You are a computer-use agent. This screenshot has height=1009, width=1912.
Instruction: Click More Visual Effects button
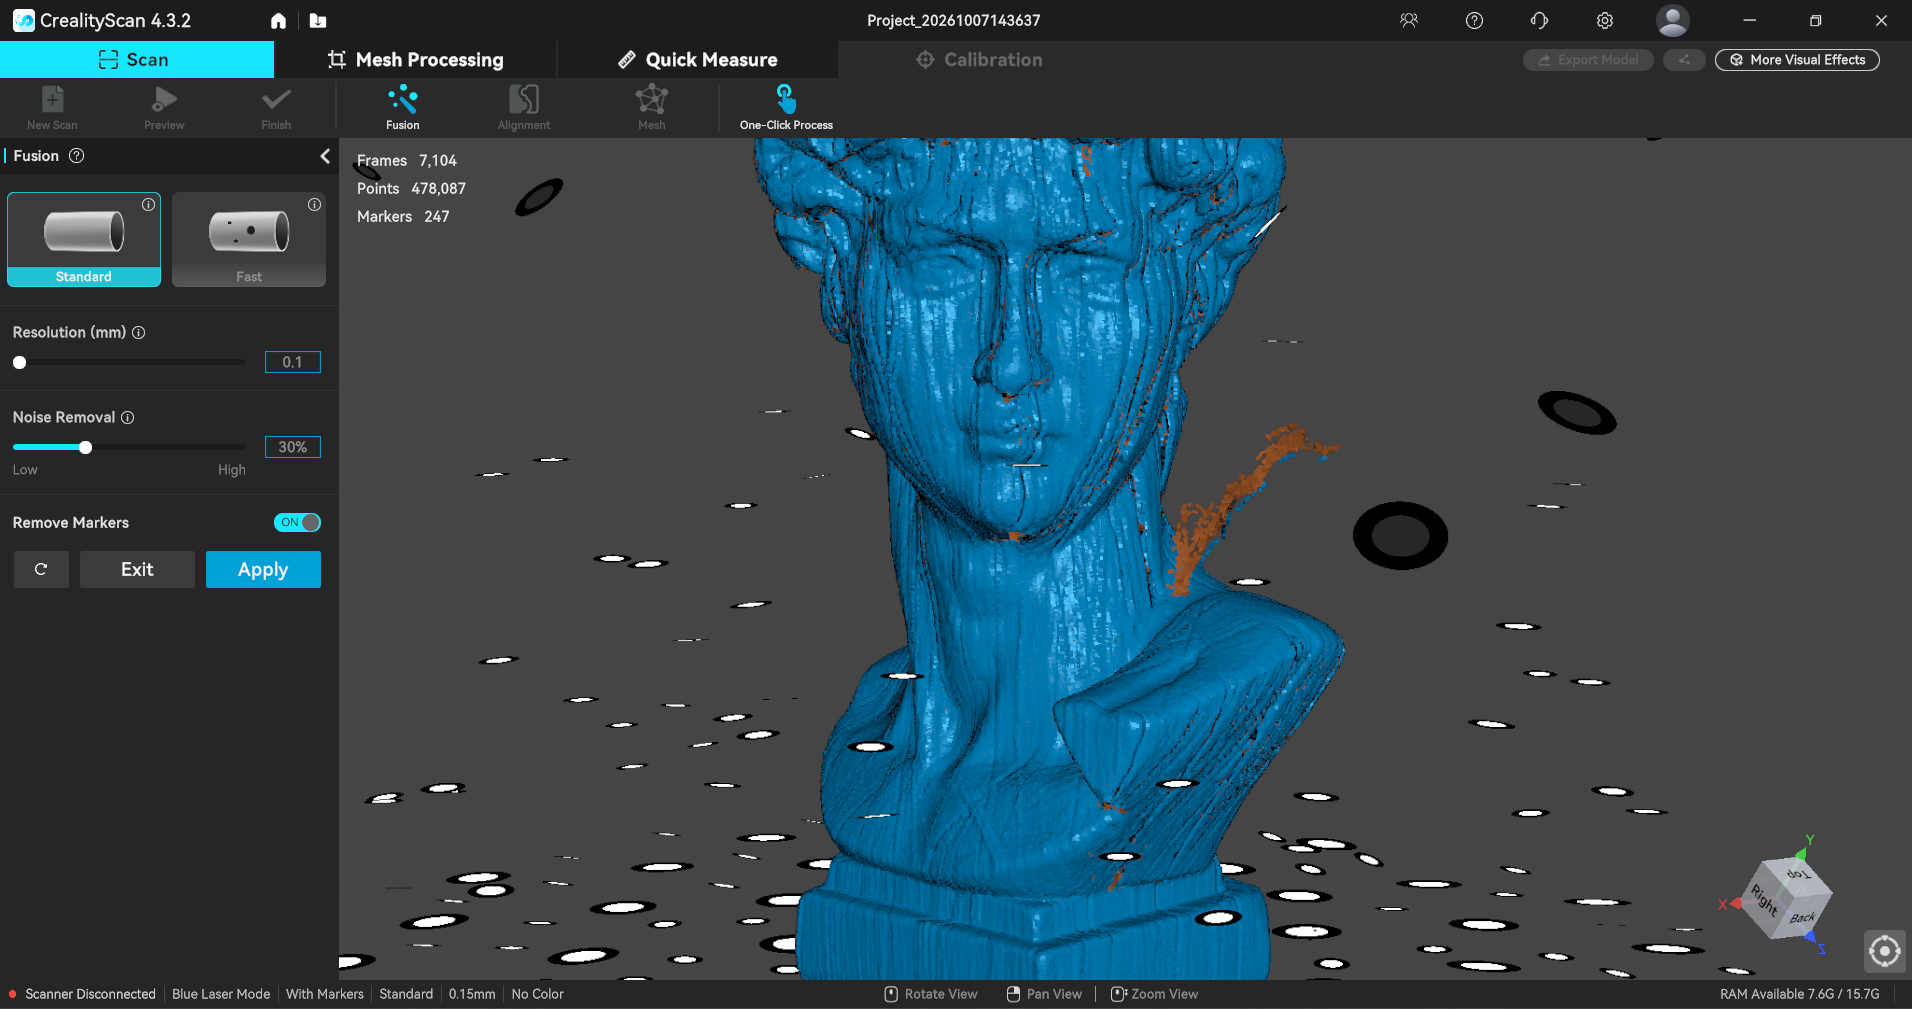click(1797, 60)
